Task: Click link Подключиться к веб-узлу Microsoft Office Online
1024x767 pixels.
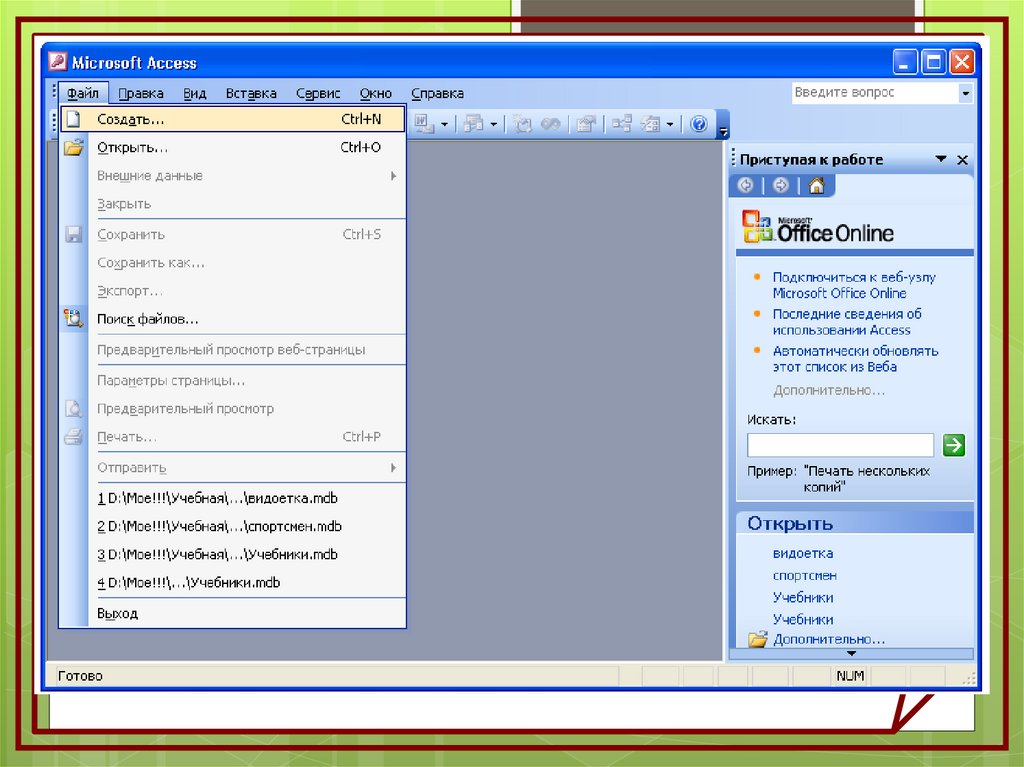Action: (x=854, y=285)
